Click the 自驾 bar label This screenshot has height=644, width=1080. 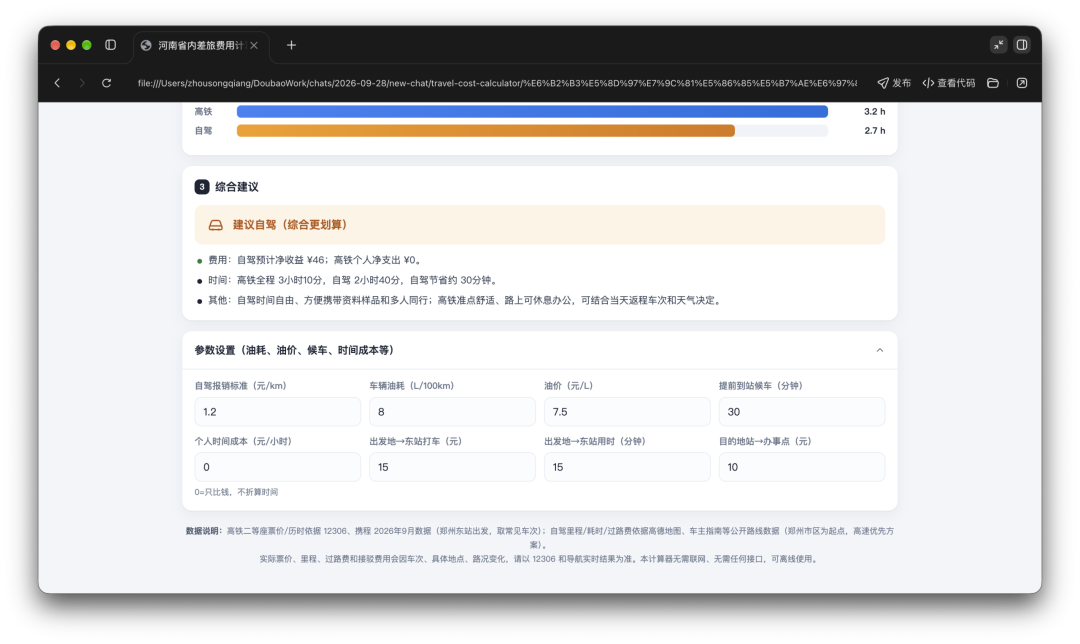click(x=203, y=131)
